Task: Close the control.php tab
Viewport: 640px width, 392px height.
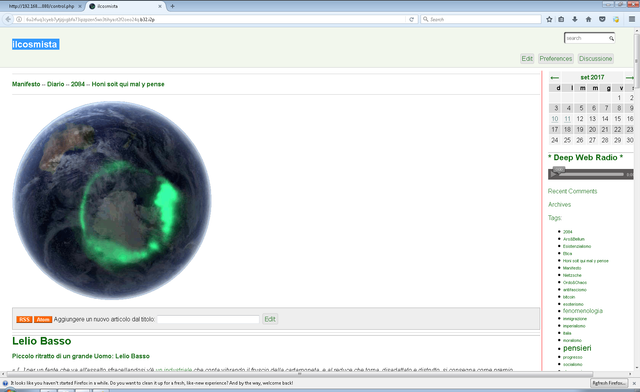Action: (x=80, y=6)
